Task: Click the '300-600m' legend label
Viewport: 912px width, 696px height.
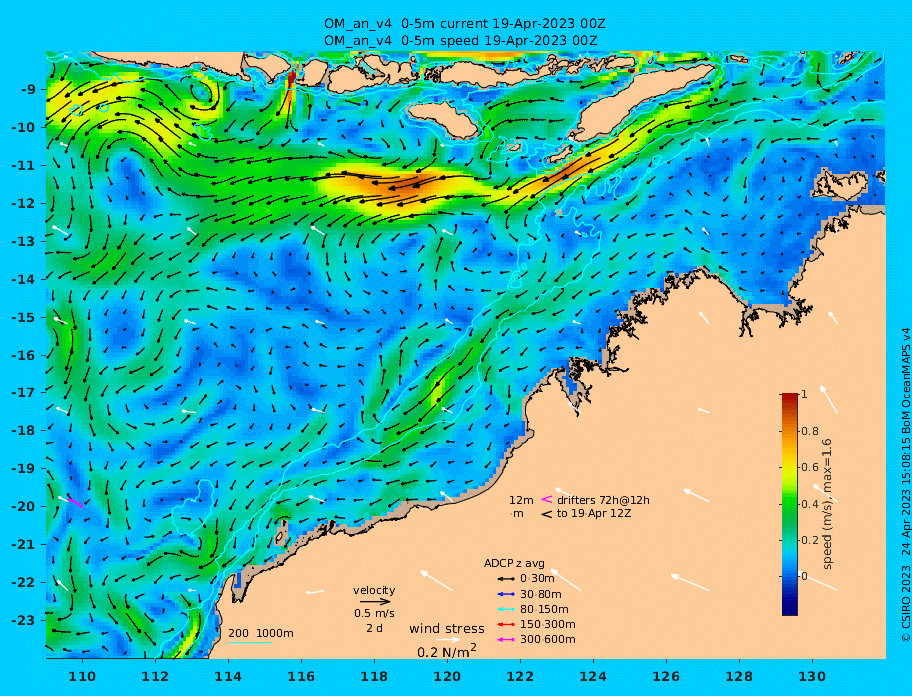Action: (548, 640)
